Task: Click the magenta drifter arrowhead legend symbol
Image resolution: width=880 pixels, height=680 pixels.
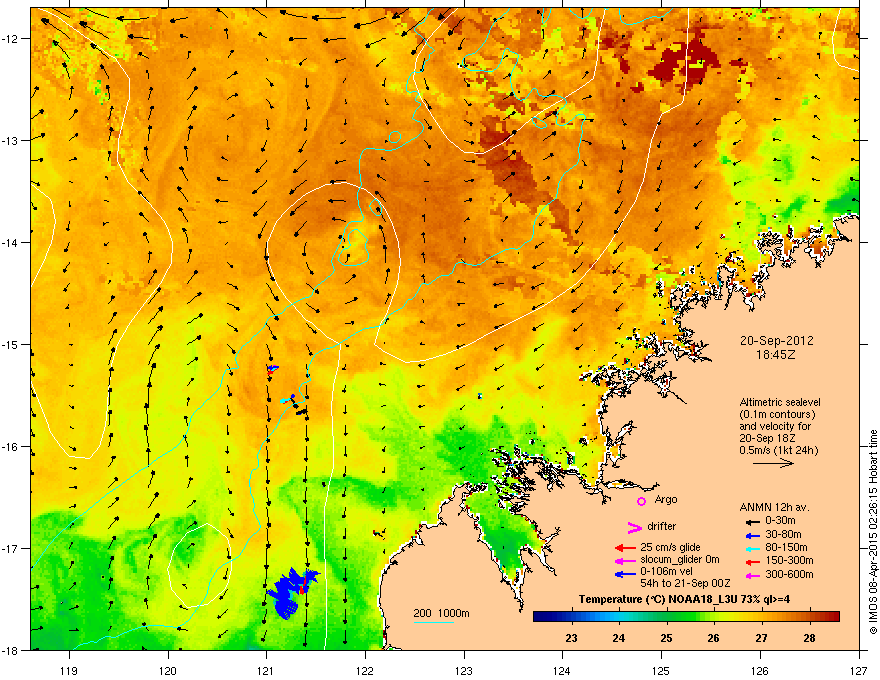Action: click(634, 528)
